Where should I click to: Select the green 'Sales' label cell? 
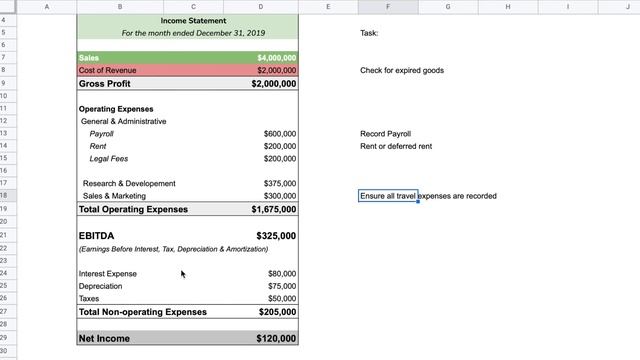89,58
